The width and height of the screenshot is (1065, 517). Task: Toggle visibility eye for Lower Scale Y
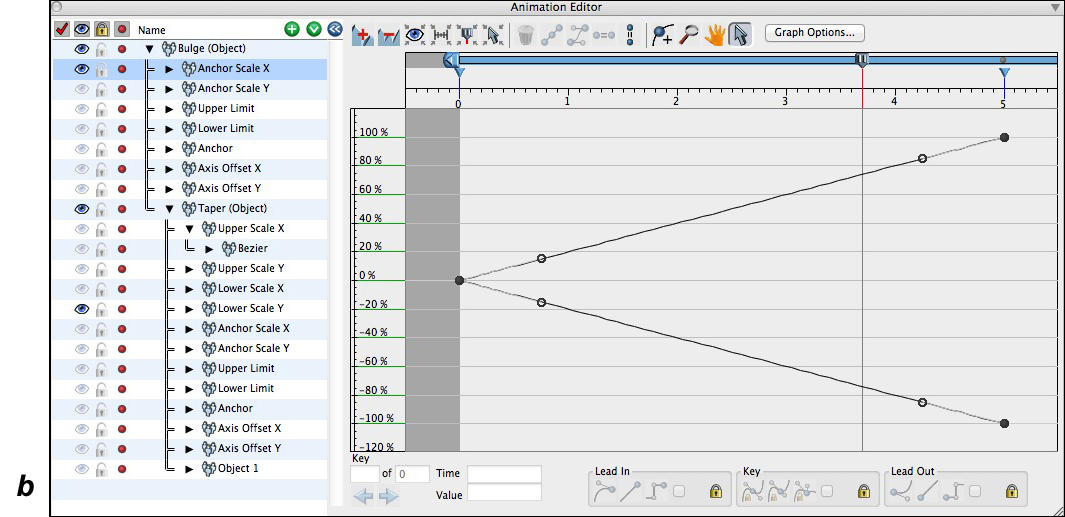pyautogui.click(x=82, y=308)
